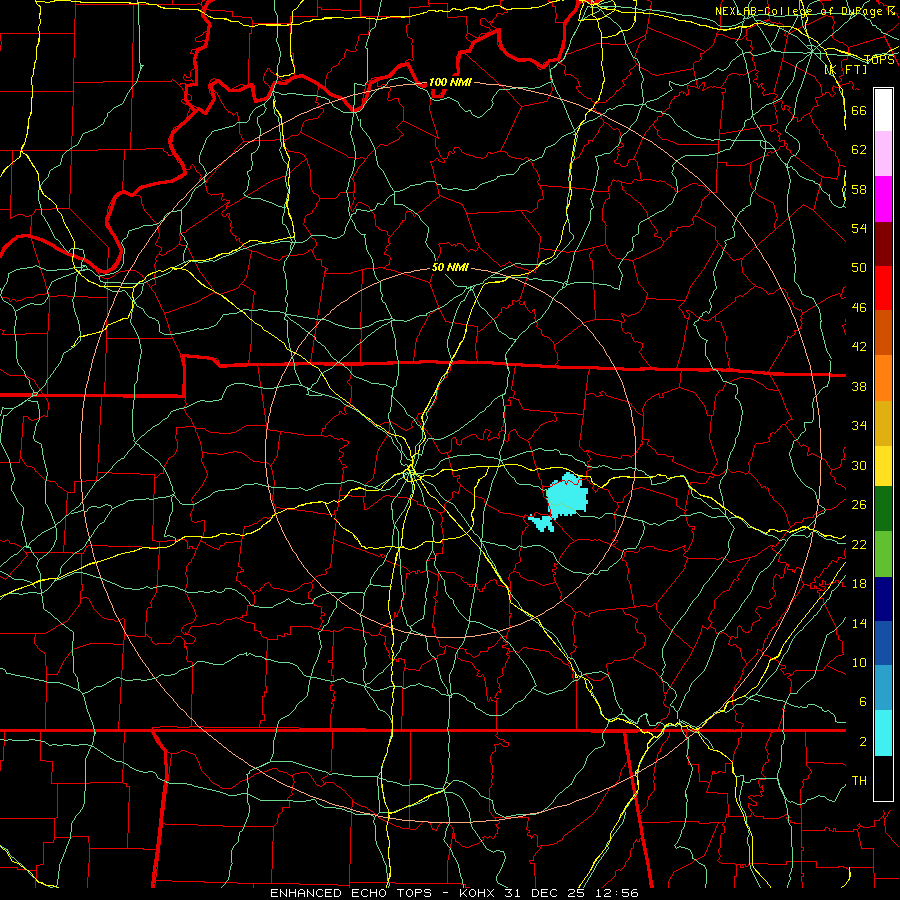Click the "50 NMI" range ring label
Viewport: 900px width, 900px height.
(451, 267)
